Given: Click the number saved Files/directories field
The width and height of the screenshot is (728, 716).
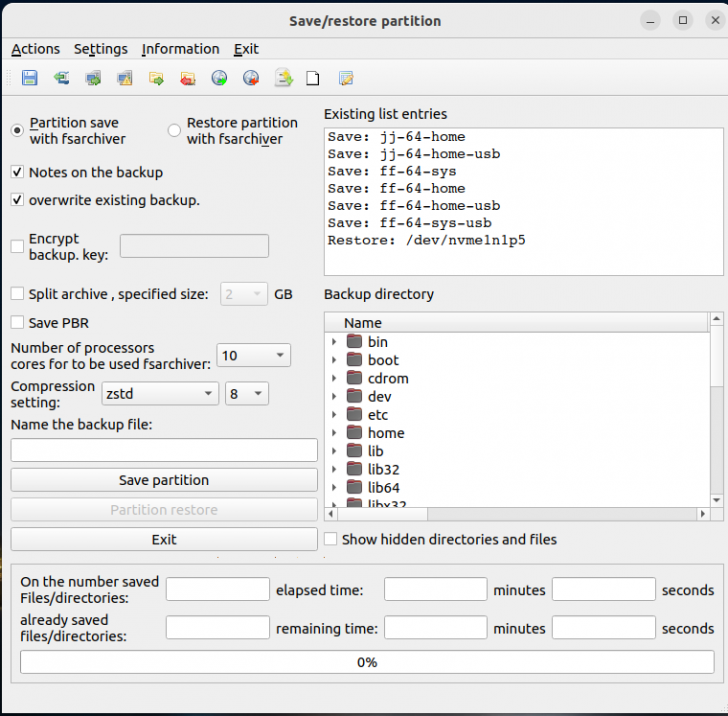Looking at the screenshot, I should click(218, 589).
